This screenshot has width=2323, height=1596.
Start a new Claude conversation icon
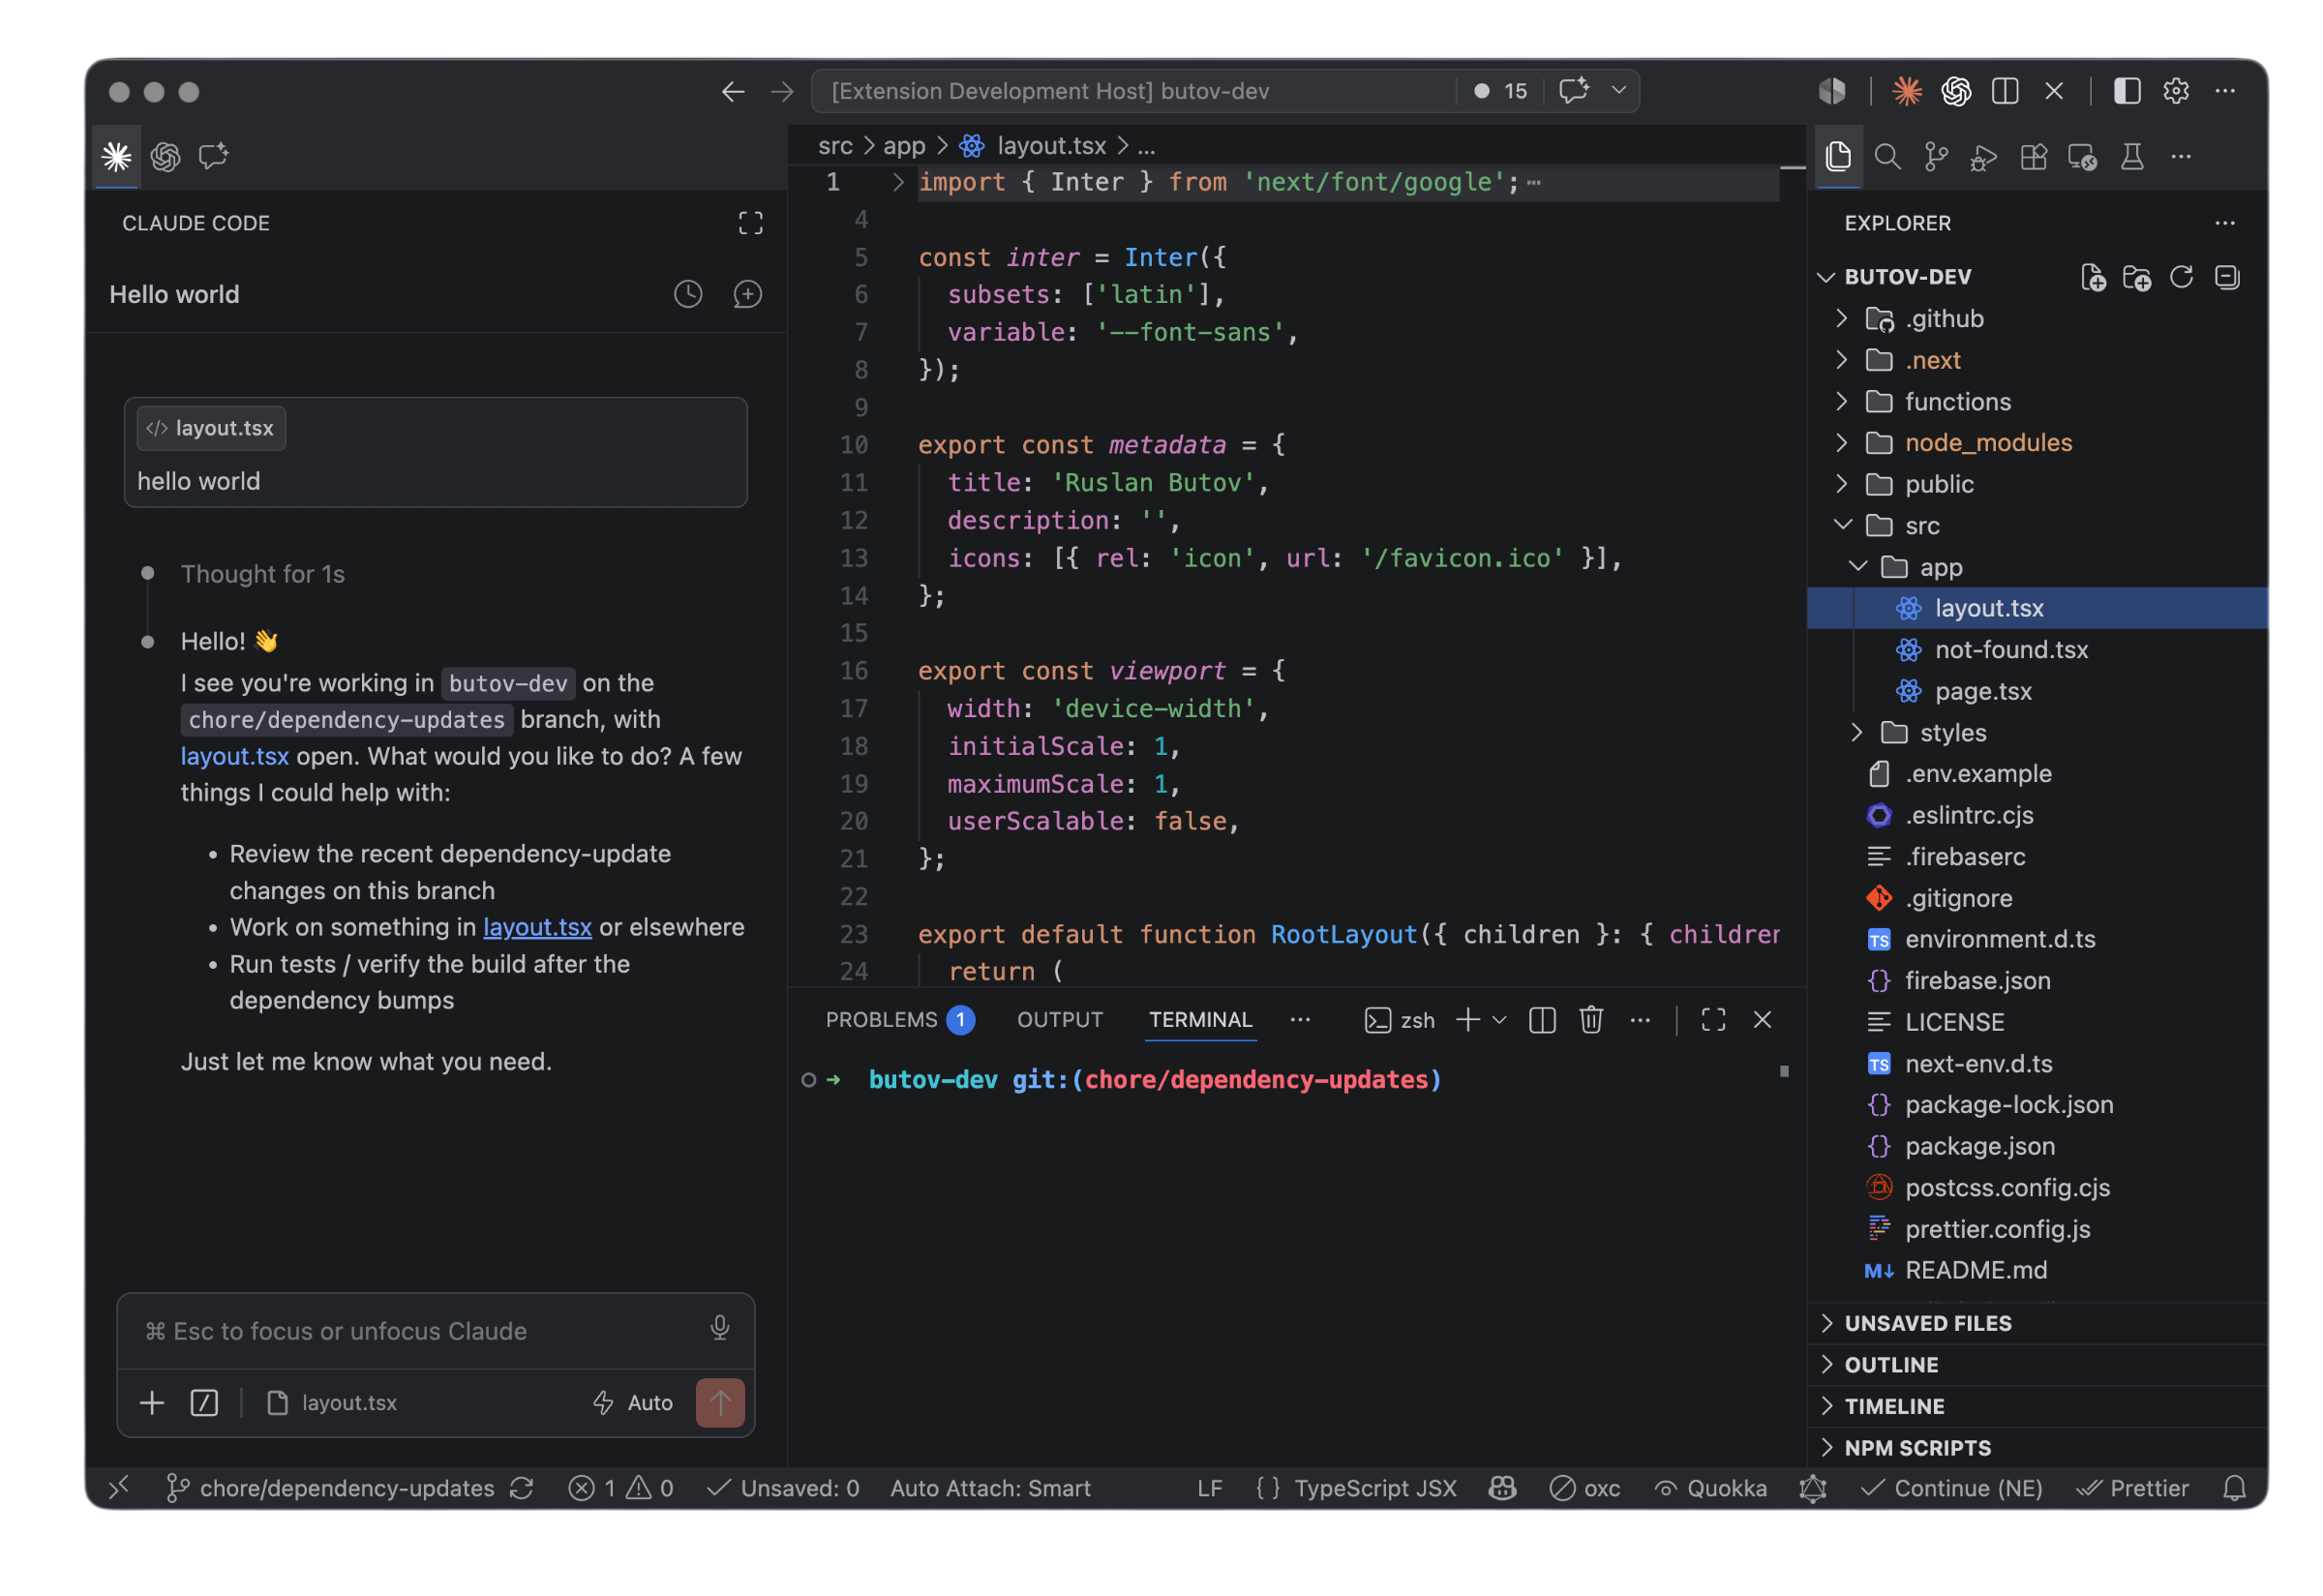(x=747, y=294)
